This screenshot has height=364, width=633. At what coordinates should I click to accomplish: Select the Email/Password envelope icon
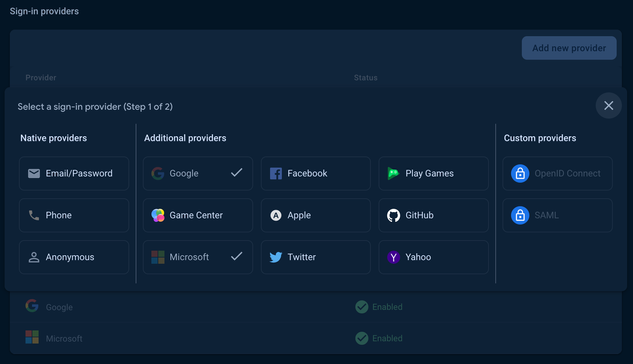[34, 174]
